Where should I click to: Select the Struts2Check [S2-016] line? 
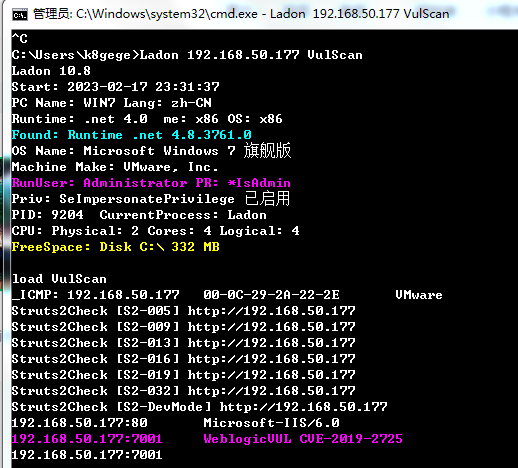183,359
